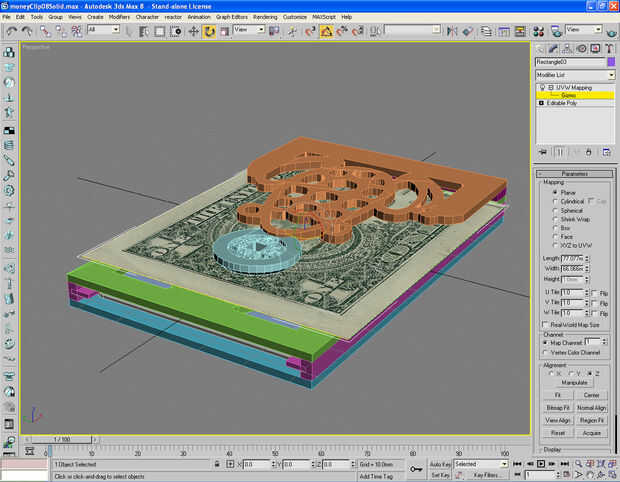
Task: Open Select by Name dialog icon
Action: pos(144,32)
